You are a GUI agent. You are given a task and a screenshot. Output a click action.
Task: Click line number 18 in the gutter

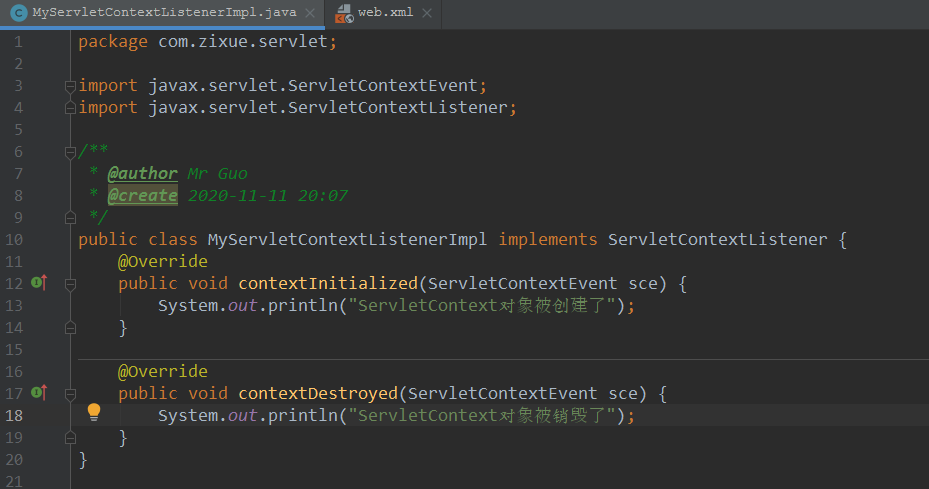[14, 416]
